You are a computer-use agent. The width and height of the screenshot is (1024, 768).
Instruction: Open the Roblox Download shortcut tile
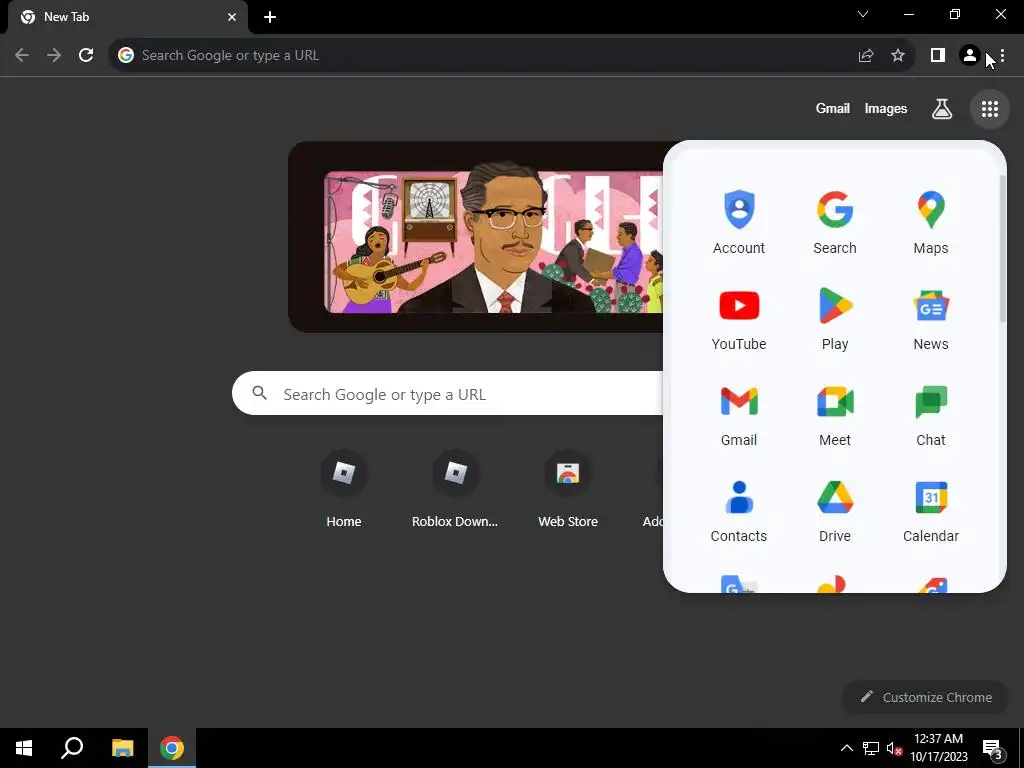[455, 488]
